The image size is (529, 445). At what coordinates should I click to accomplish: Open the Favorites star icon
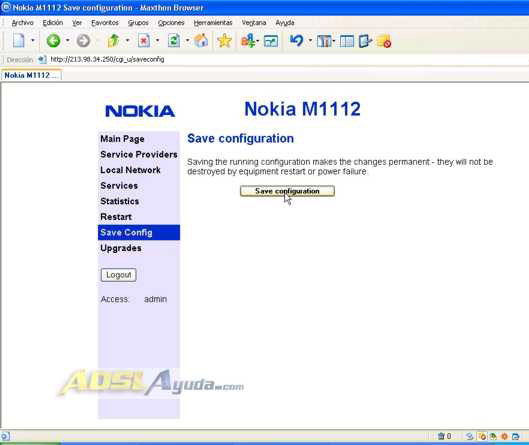224,41
